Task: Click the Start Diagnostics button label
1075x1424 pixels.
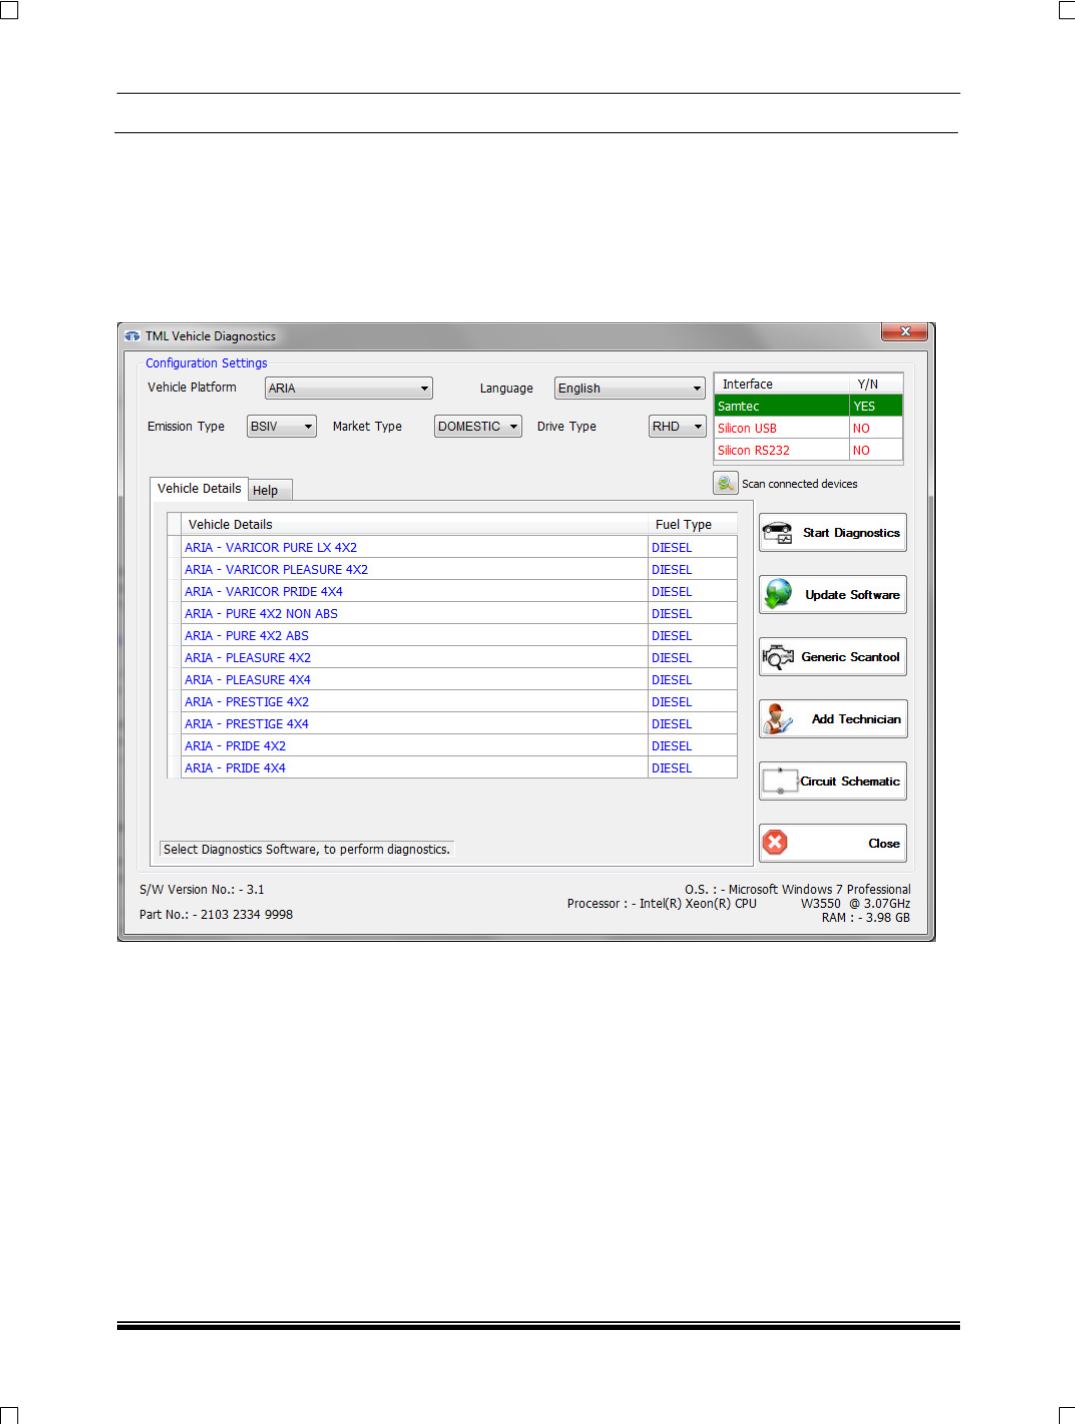Action: (851, 533)
